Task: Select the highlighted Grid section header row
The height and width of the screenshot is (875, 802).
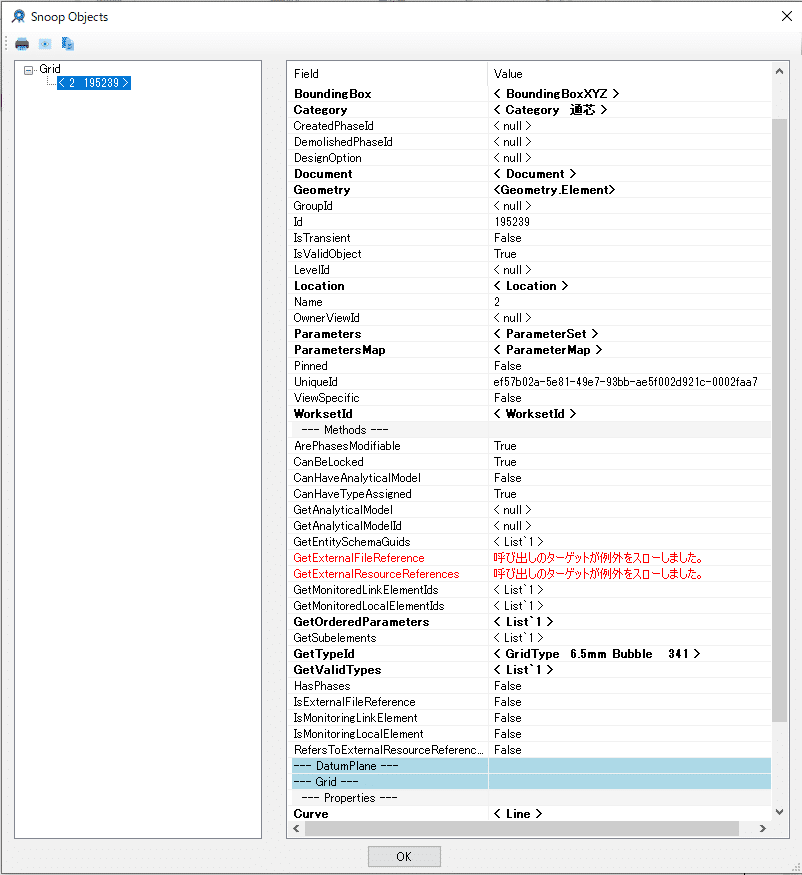Action: point(390,781)
